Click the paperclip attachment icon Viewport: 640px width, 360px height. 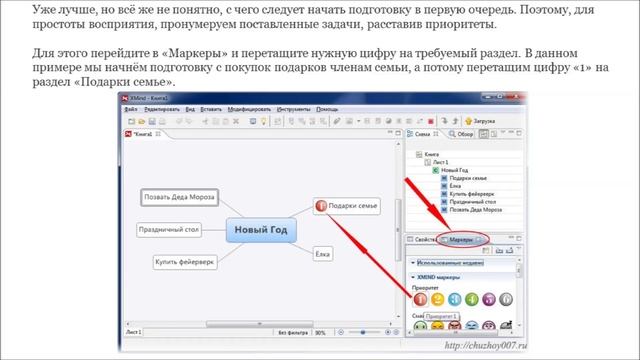[x=336, y=121]
